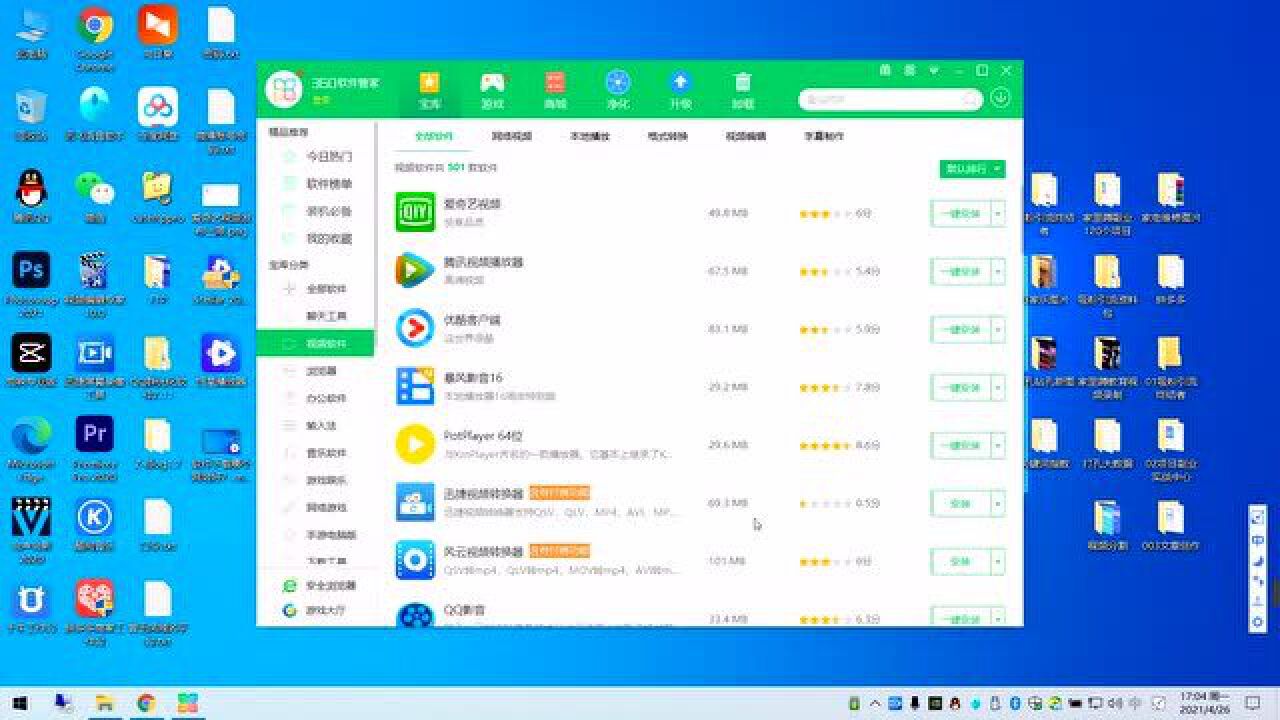The height and width of the screenshot is (720, 1280).
Task: Select 装机必备 in the sidebar
Action: [x=316, y=212]
